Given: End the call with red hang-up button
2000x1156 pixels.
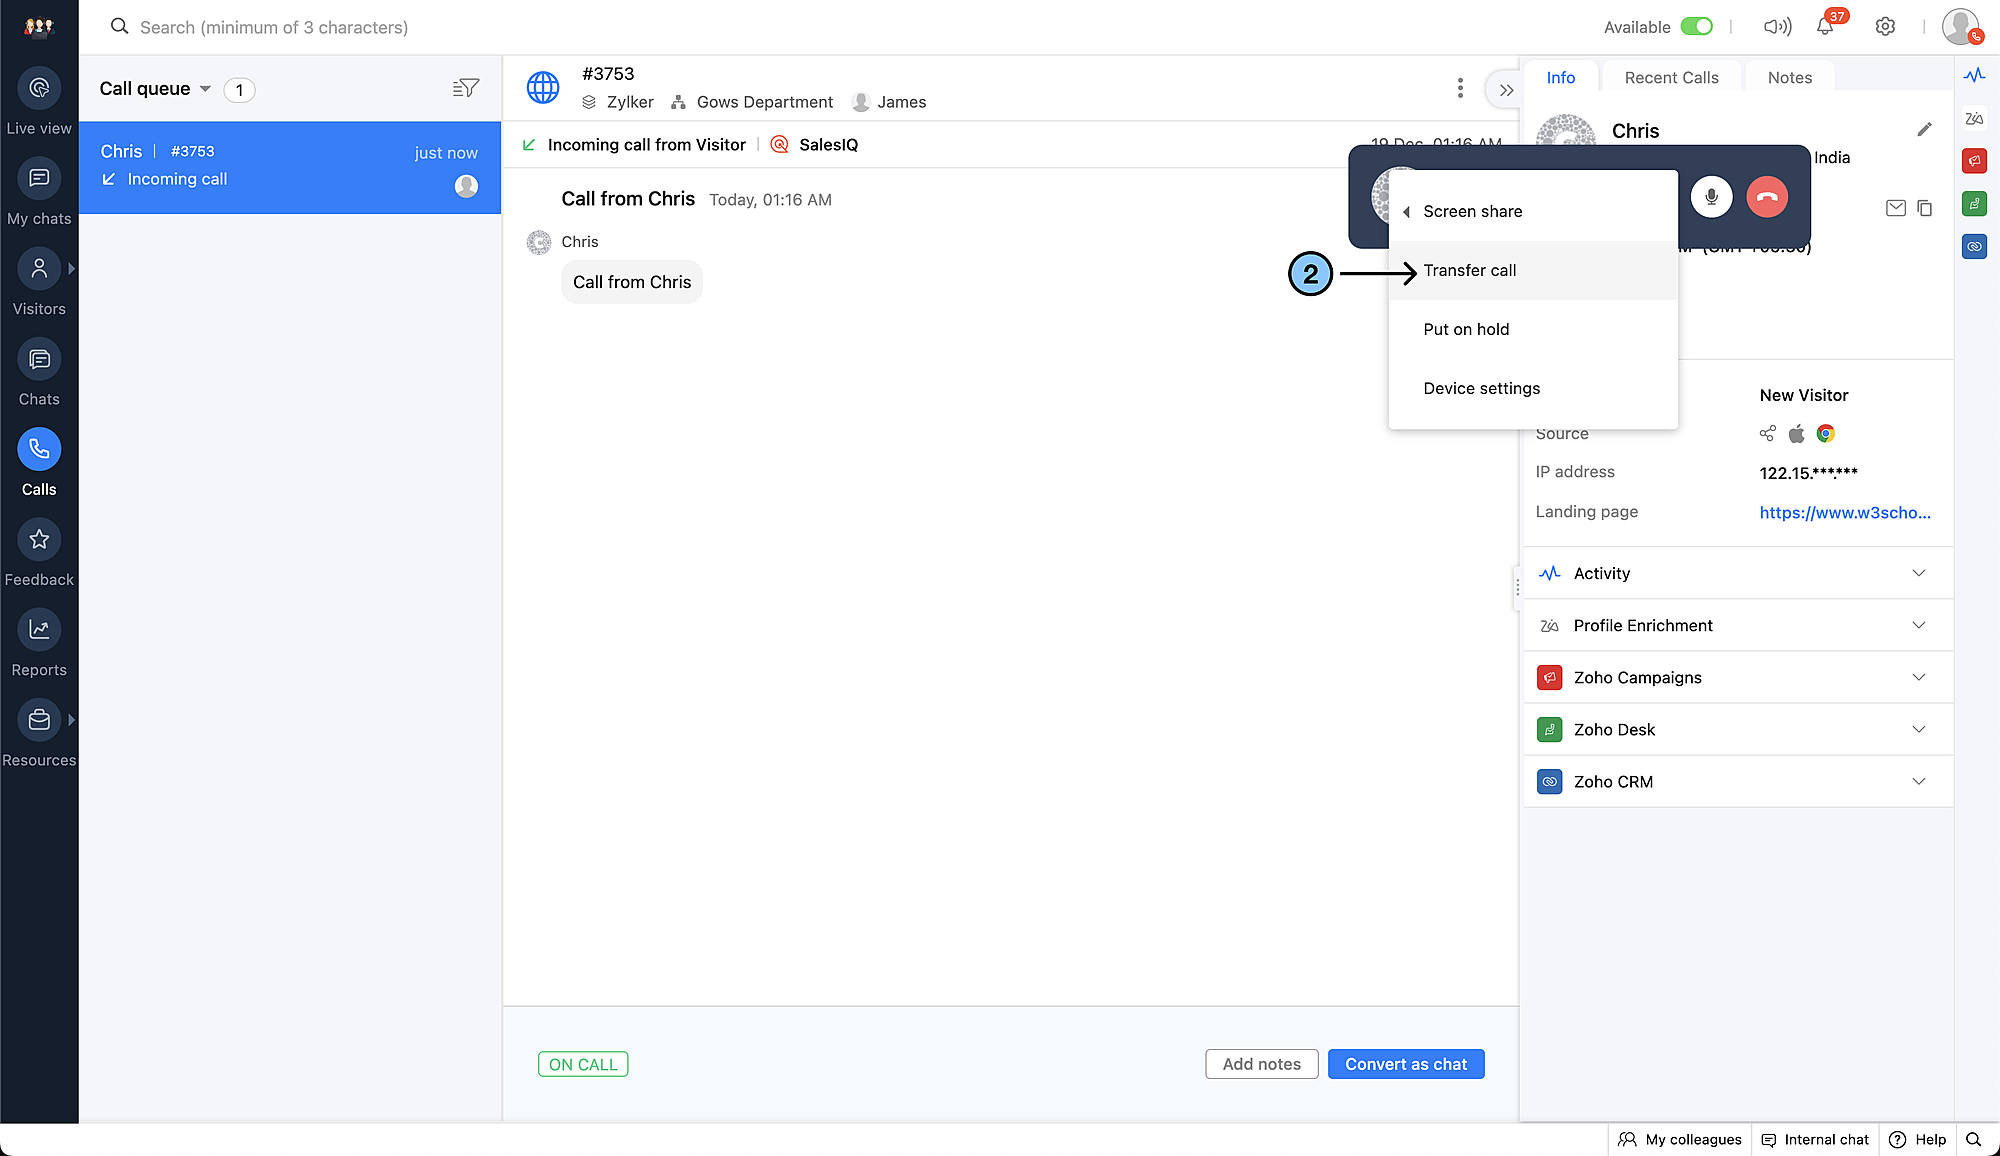Looking at the screenshot, I should (1767, 197).
